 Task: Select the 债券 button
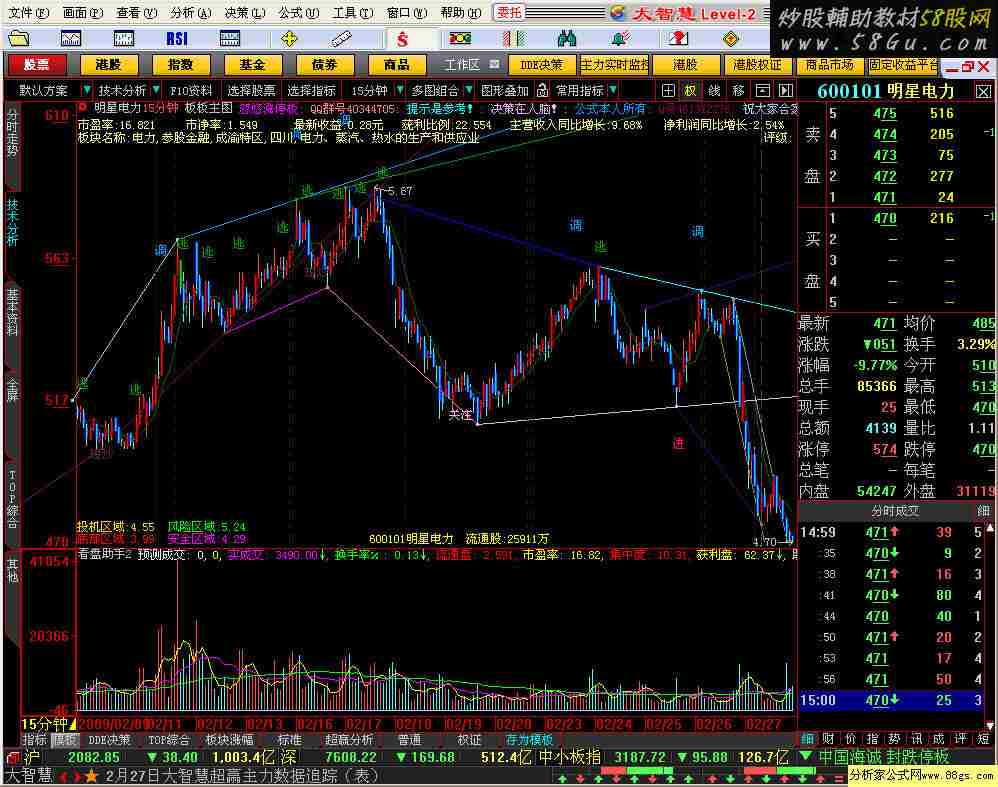point(324,64)
